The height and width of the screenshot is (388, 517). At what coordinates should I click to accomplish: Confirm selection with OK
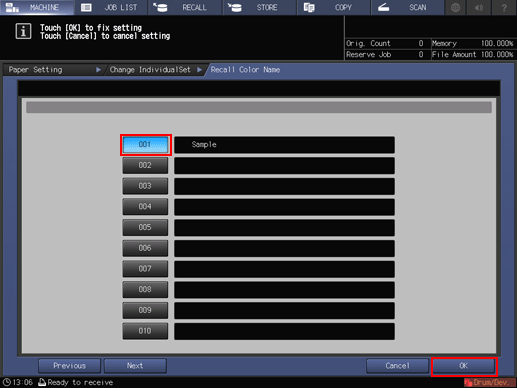pyautogui.click(x=464, y=366)
